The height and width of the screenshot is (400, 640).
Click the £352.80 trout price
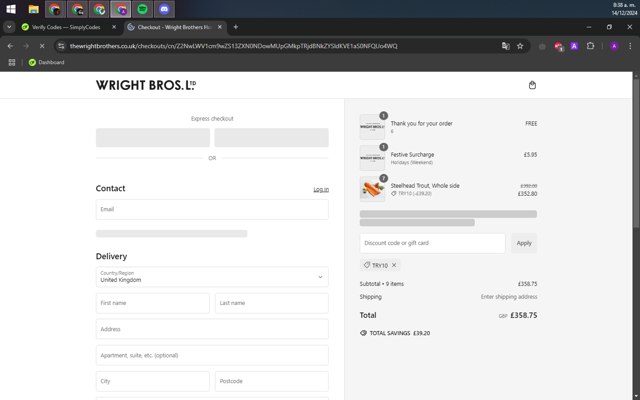point(527,194)
